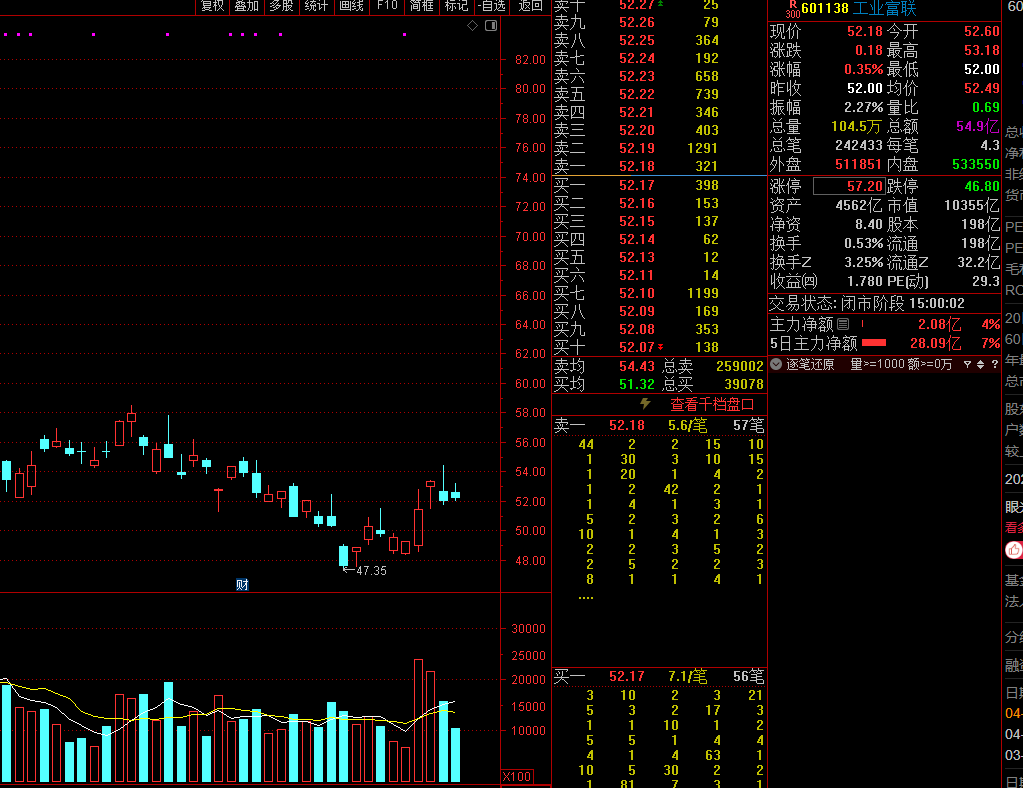This screenshot has width=1023, height=788.
Task: Click stock code 601138
Action: click(825, 8)
